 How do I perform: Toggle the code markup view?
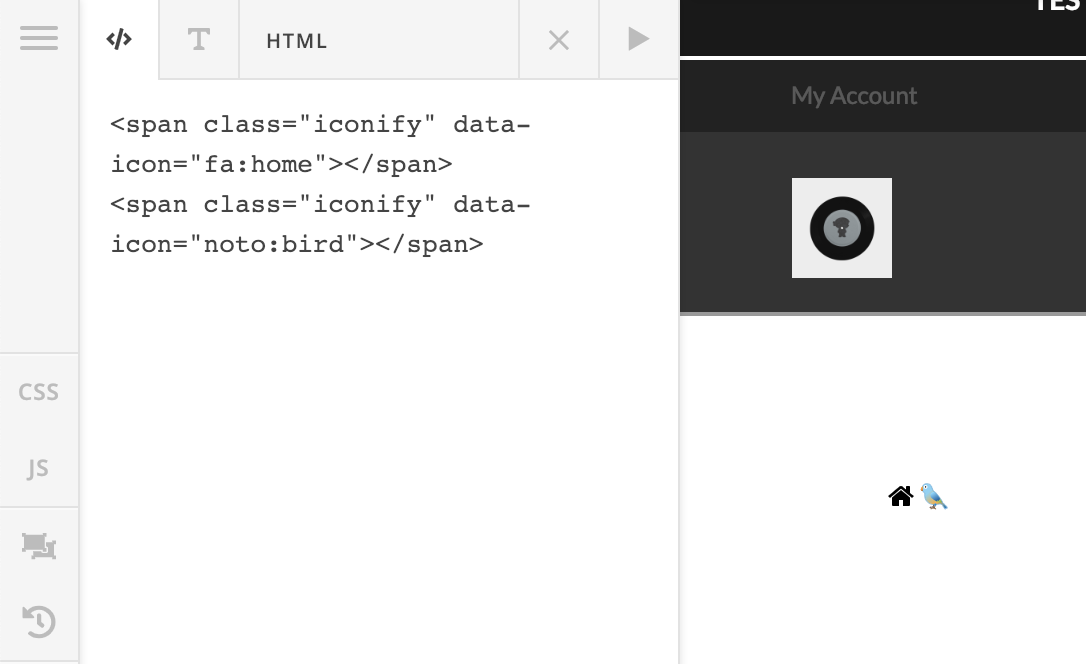(119, 39)
